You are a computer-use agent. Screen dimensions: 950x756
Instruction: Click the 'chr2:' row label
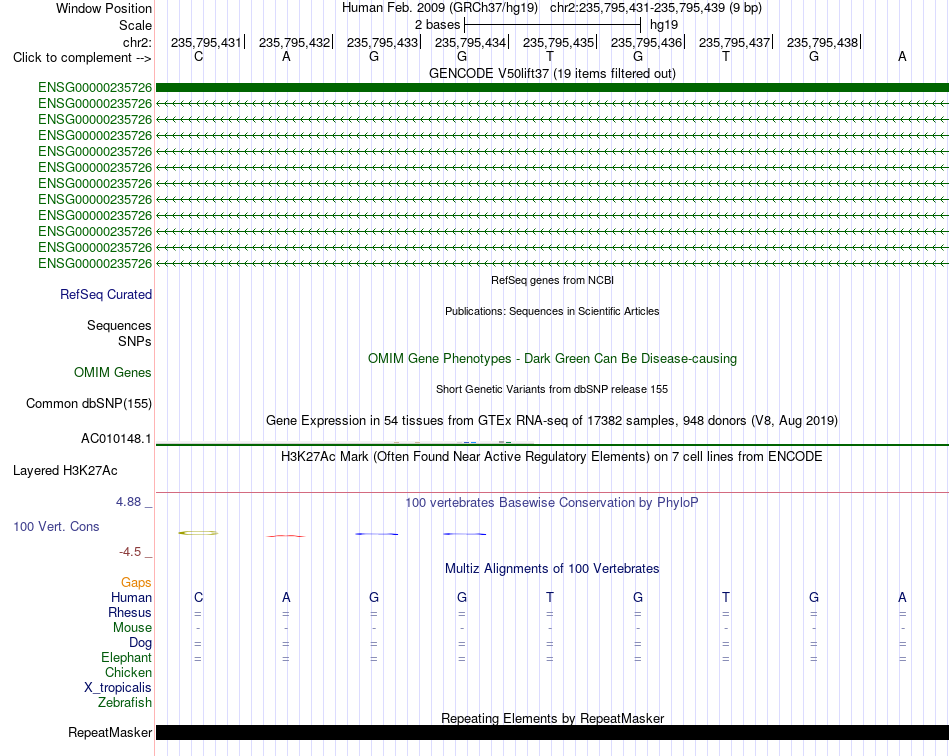point(137,42)
